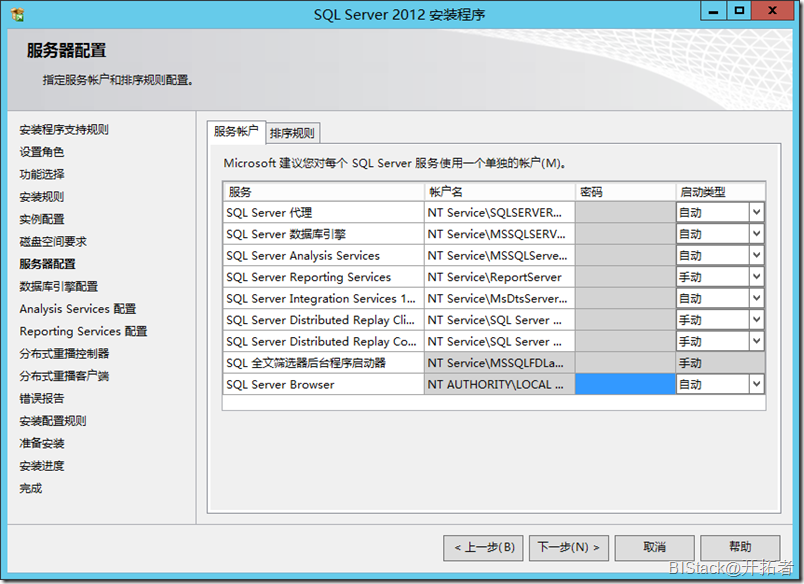
Task: Select SQL 全文筛选器后台程序启动器 row
Action: click(x=323, y=363)
